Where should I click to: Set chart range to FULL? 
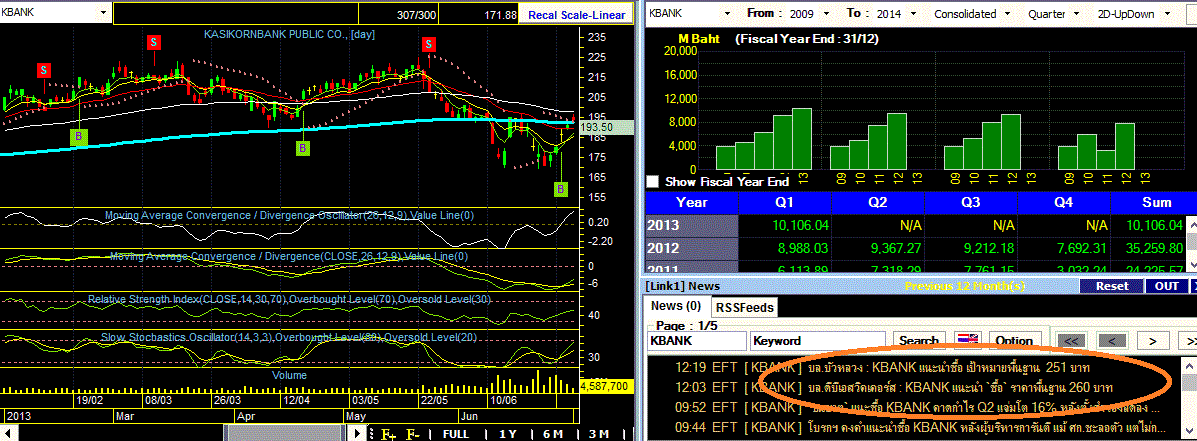point(456,434)
